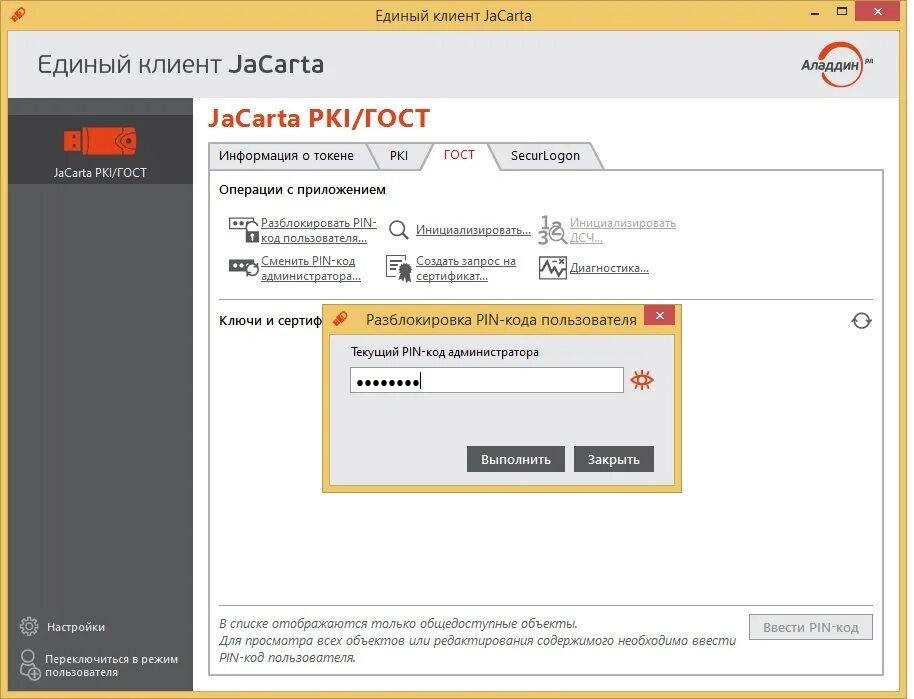Maximize the Единый клиент JaCarta window

coord(842,12)
